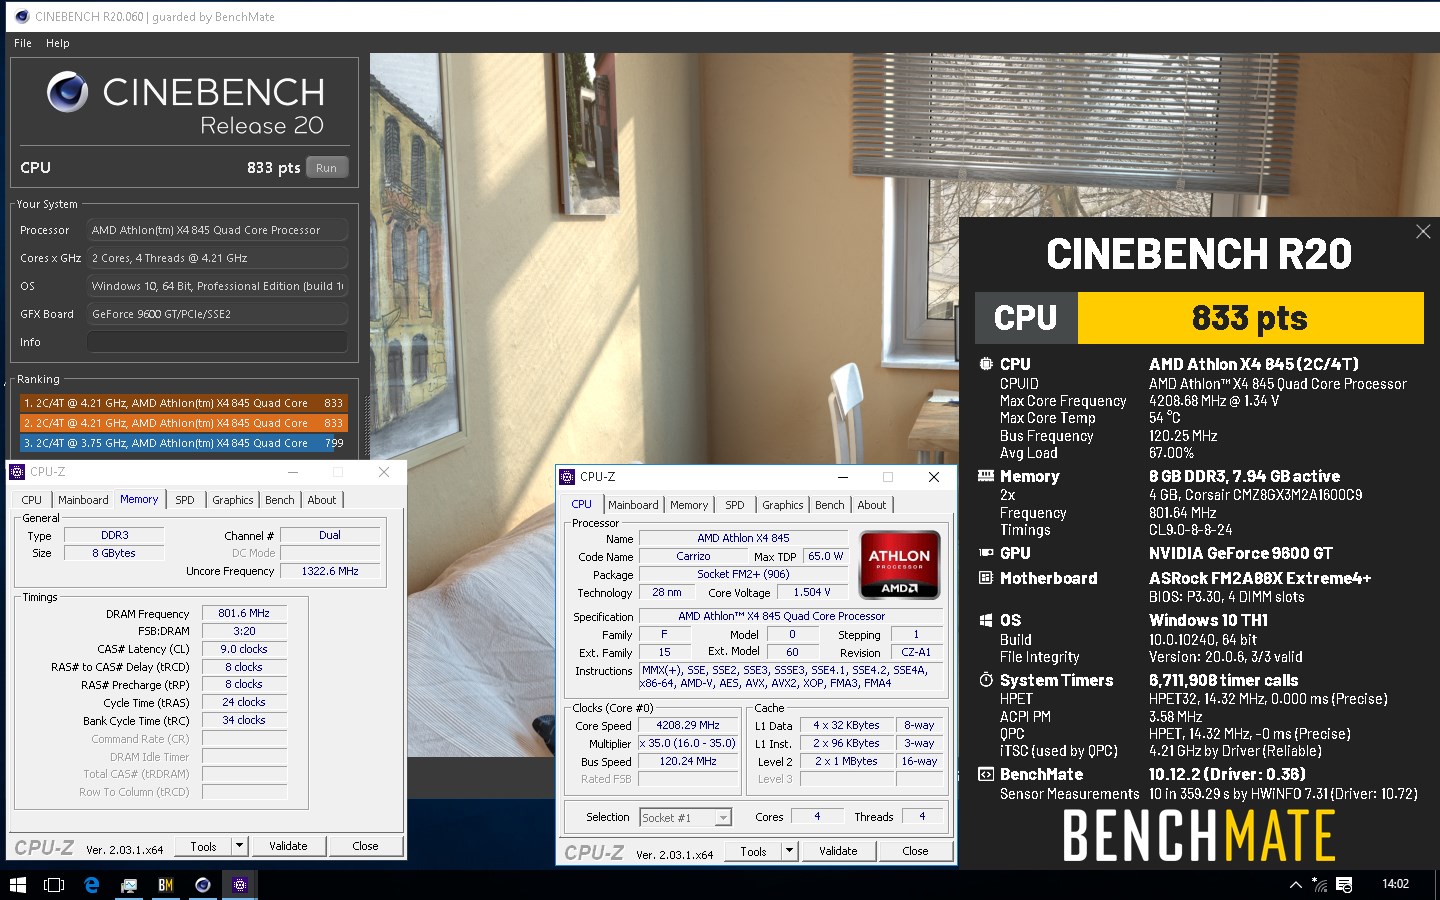This screenshot has width=1440, height=900.
Task: Click Close button in Memory CPU-Z window
Action: (x=365, y=846)
